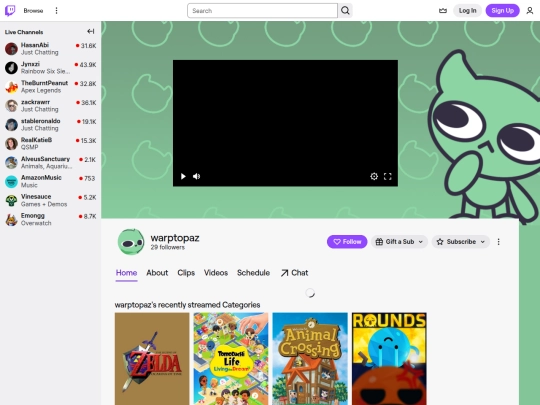Focus the Search input field
Image resolution: width=540 pixels, height=405 pixels.
point(262,11)
